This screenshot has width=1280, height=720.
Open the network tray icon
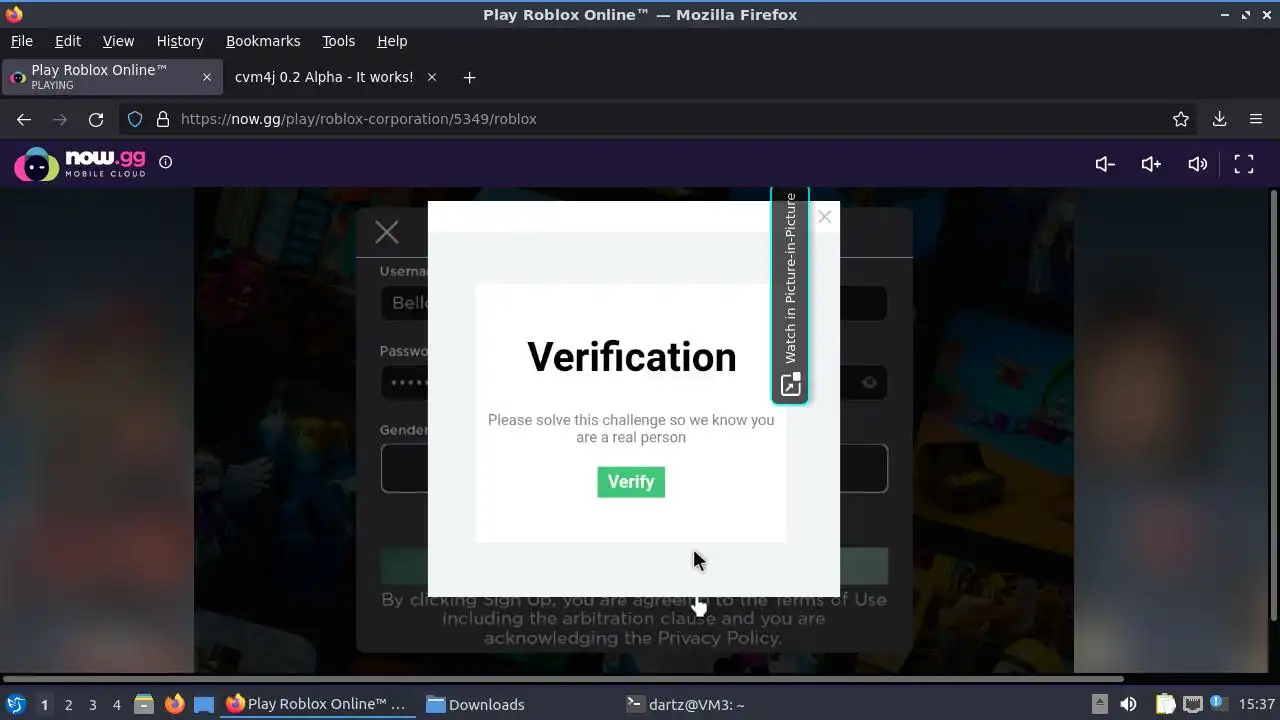1192,704
